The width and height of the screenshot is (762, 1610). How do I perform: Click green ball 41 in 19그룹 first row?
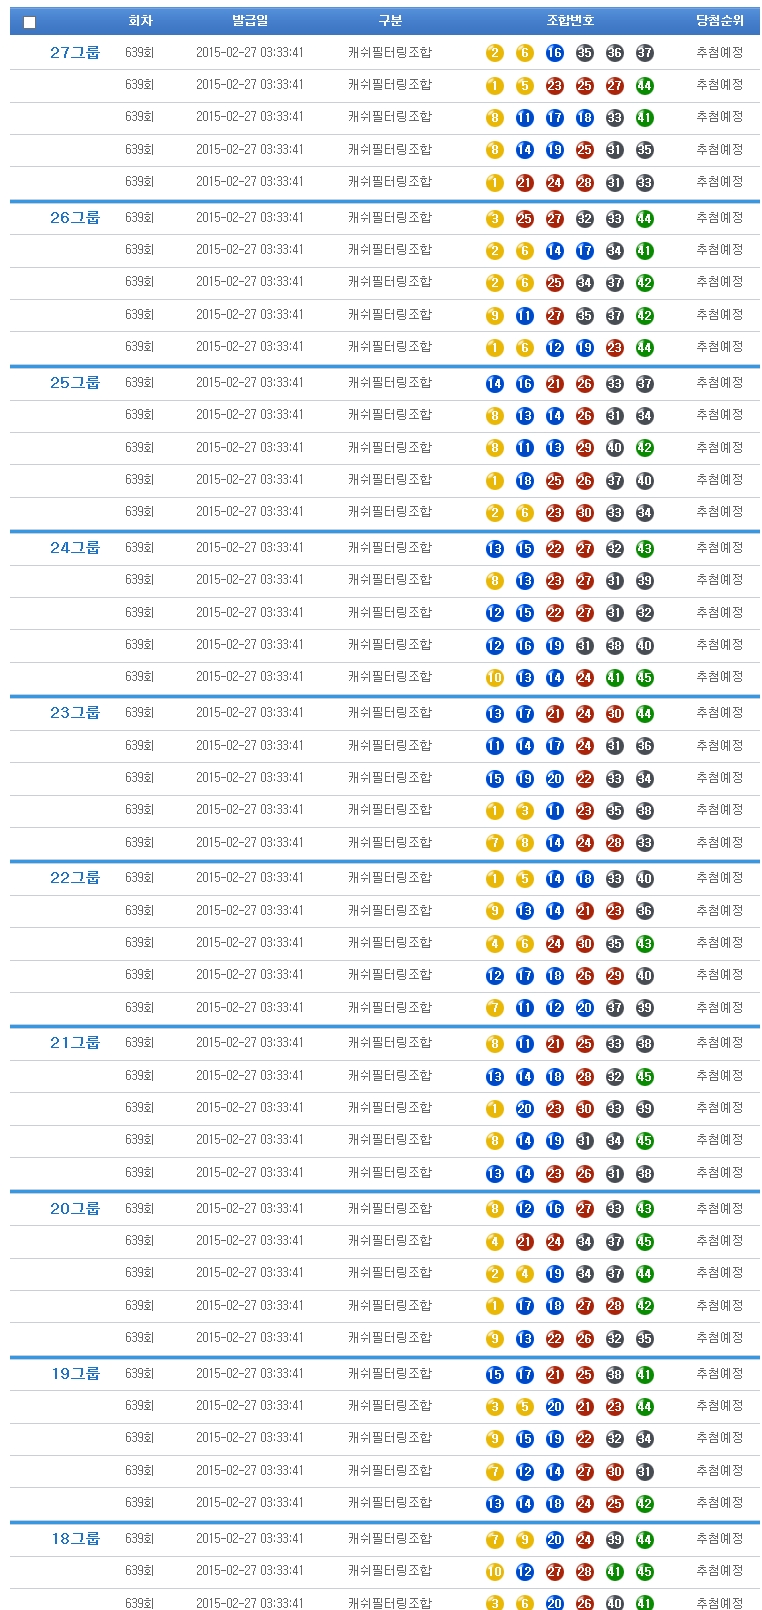pyautogui.click(x=644, y=1374)
